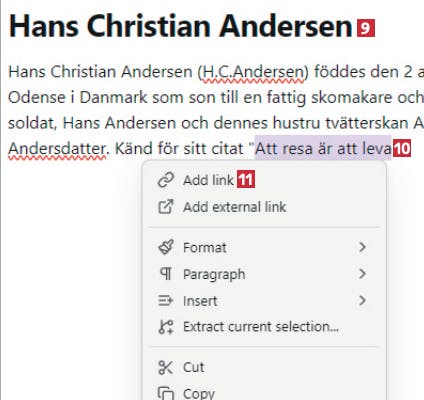Click the Extract selection branch icon
The image size is (424, 400).
pos(166,327)
